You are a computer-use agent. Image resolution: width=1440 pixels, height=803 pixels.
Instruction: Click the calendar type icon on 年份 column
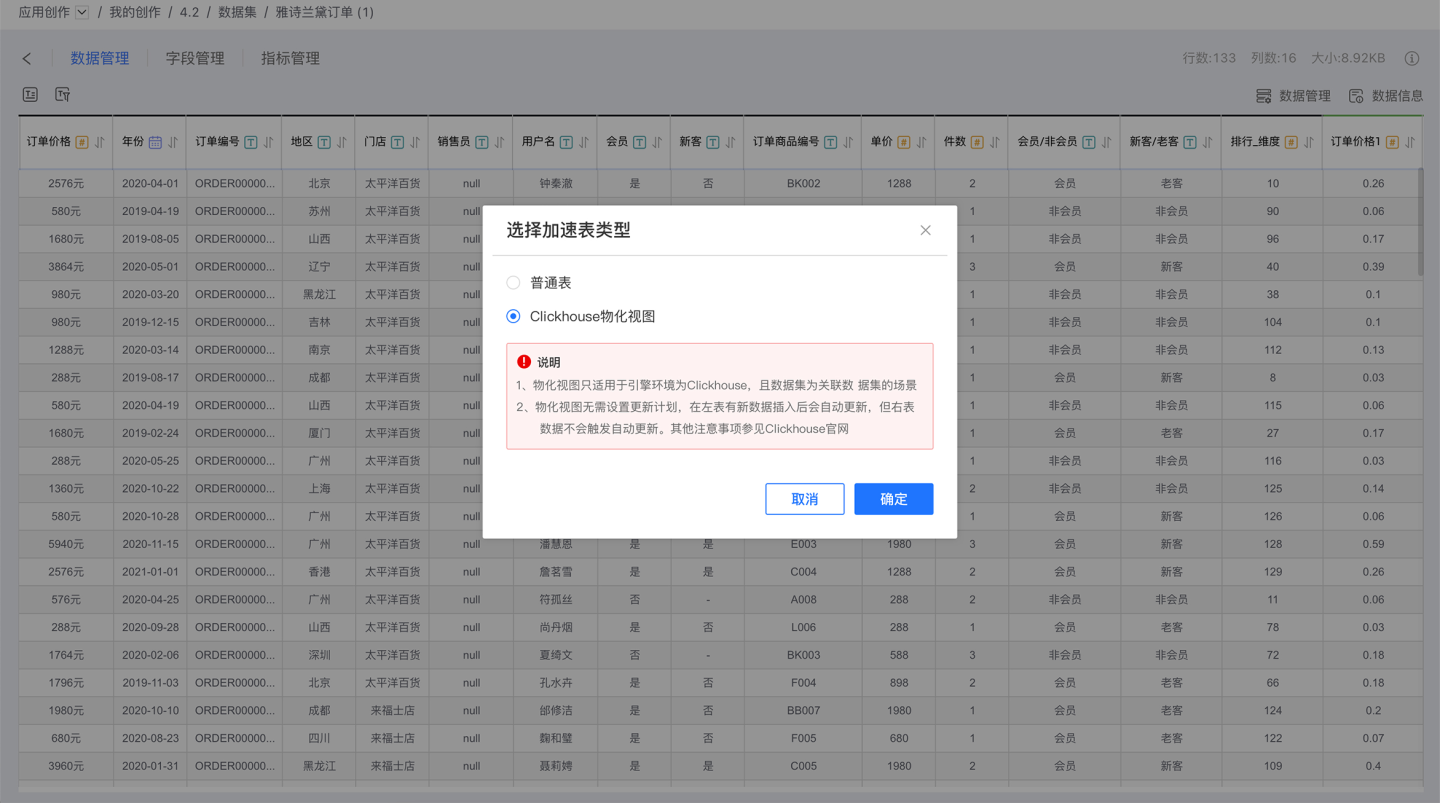pos(155,143)
